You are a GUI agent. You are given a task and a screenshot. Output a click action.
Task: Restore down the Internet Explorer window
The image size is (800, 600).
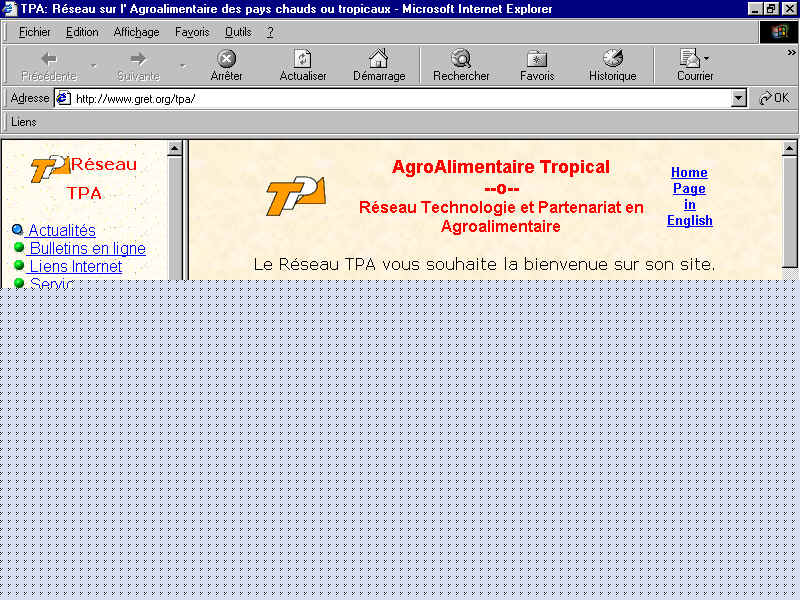pos(770,9)
